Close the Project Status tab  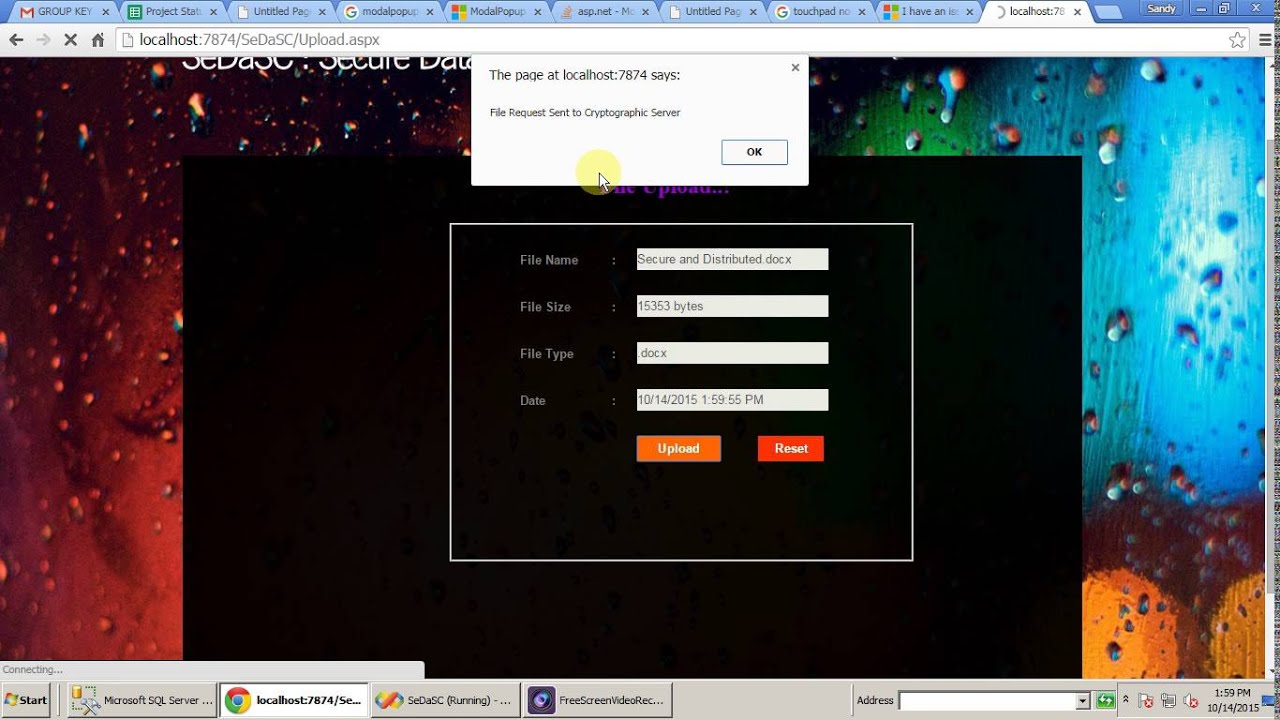(213, 12)
